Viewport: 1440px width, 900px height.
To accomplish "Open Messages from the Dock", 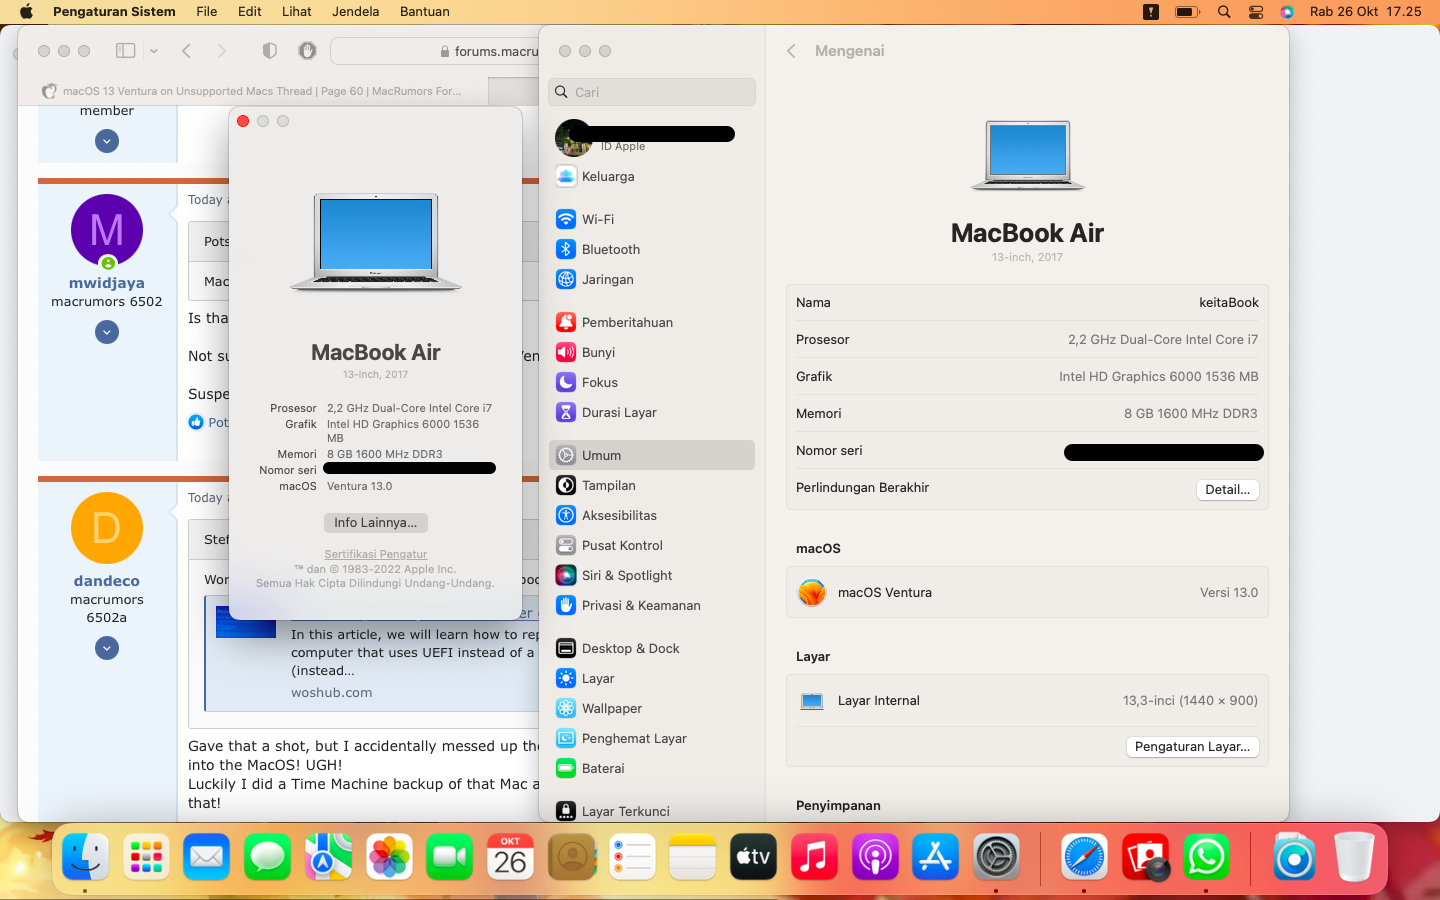I will (x=268, y=857).
